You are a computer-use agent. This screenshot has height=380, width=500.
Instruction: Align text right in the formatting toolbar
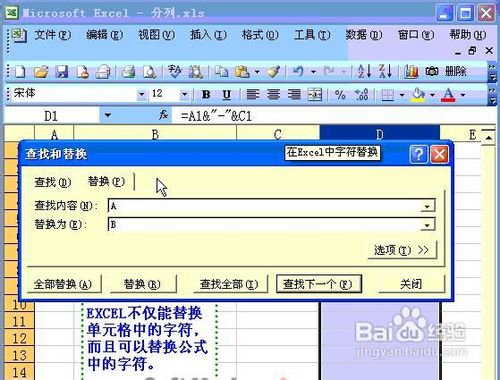pyautogui.click(x=294, y=95)
